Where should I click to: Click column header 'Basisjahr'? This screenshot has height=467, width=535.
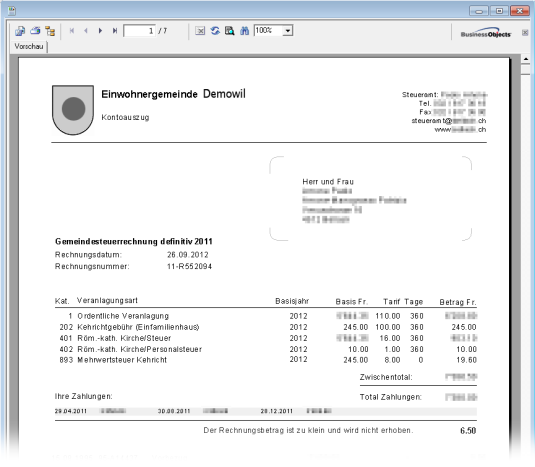point(292,301)
